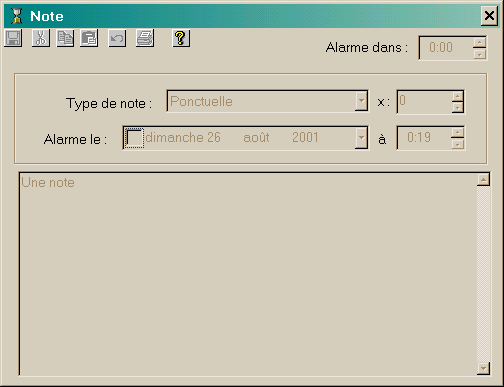Click the Print icon
This screenshot has width=504, height=387.
(x=145, y=38)
